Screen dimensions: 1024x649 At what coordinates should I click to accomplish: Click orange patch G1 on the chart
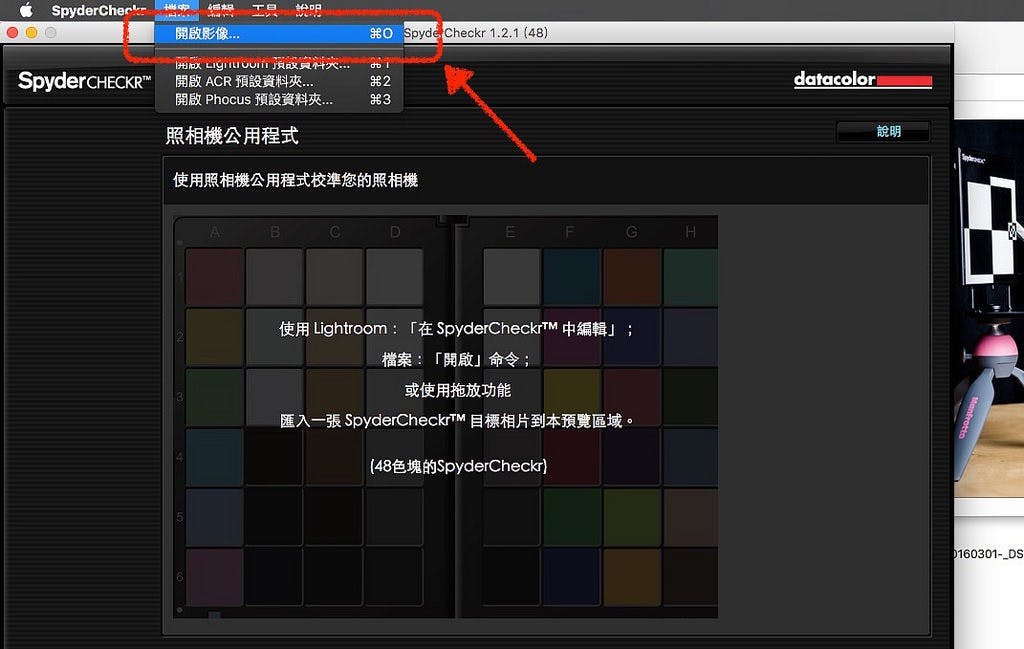pos(632,276)
